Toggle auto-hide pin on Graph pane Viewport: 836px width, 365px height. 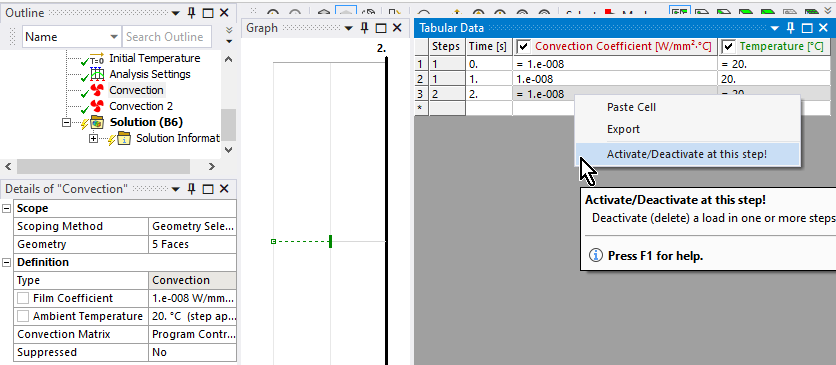[x=365, y=28]
